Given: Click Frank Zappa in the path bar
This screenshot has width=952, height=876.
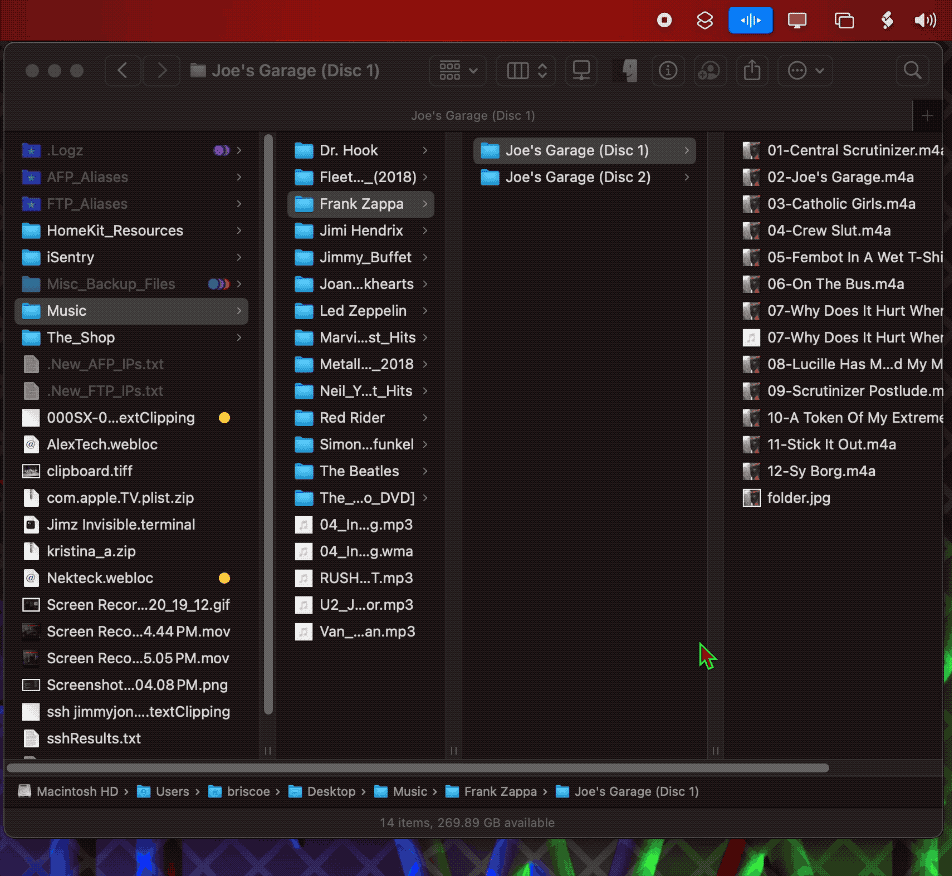Looking at the screenshot, I should click(x=491, y=792).
